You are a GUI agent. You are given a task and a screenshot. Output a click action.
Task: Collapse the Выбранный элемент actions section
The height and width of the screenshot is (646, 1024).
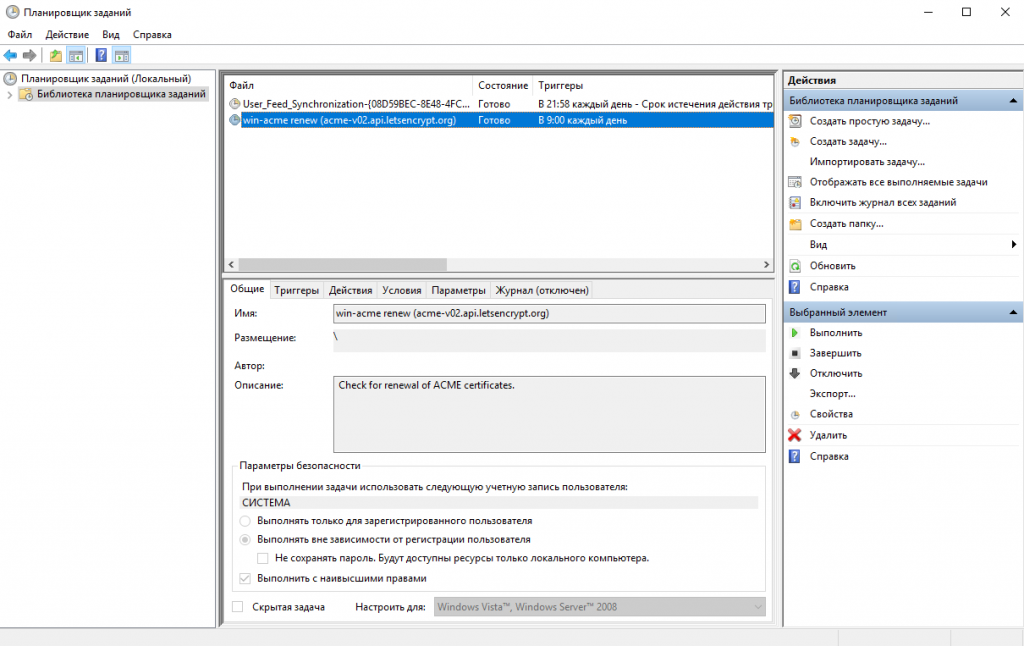point(1013,312)
